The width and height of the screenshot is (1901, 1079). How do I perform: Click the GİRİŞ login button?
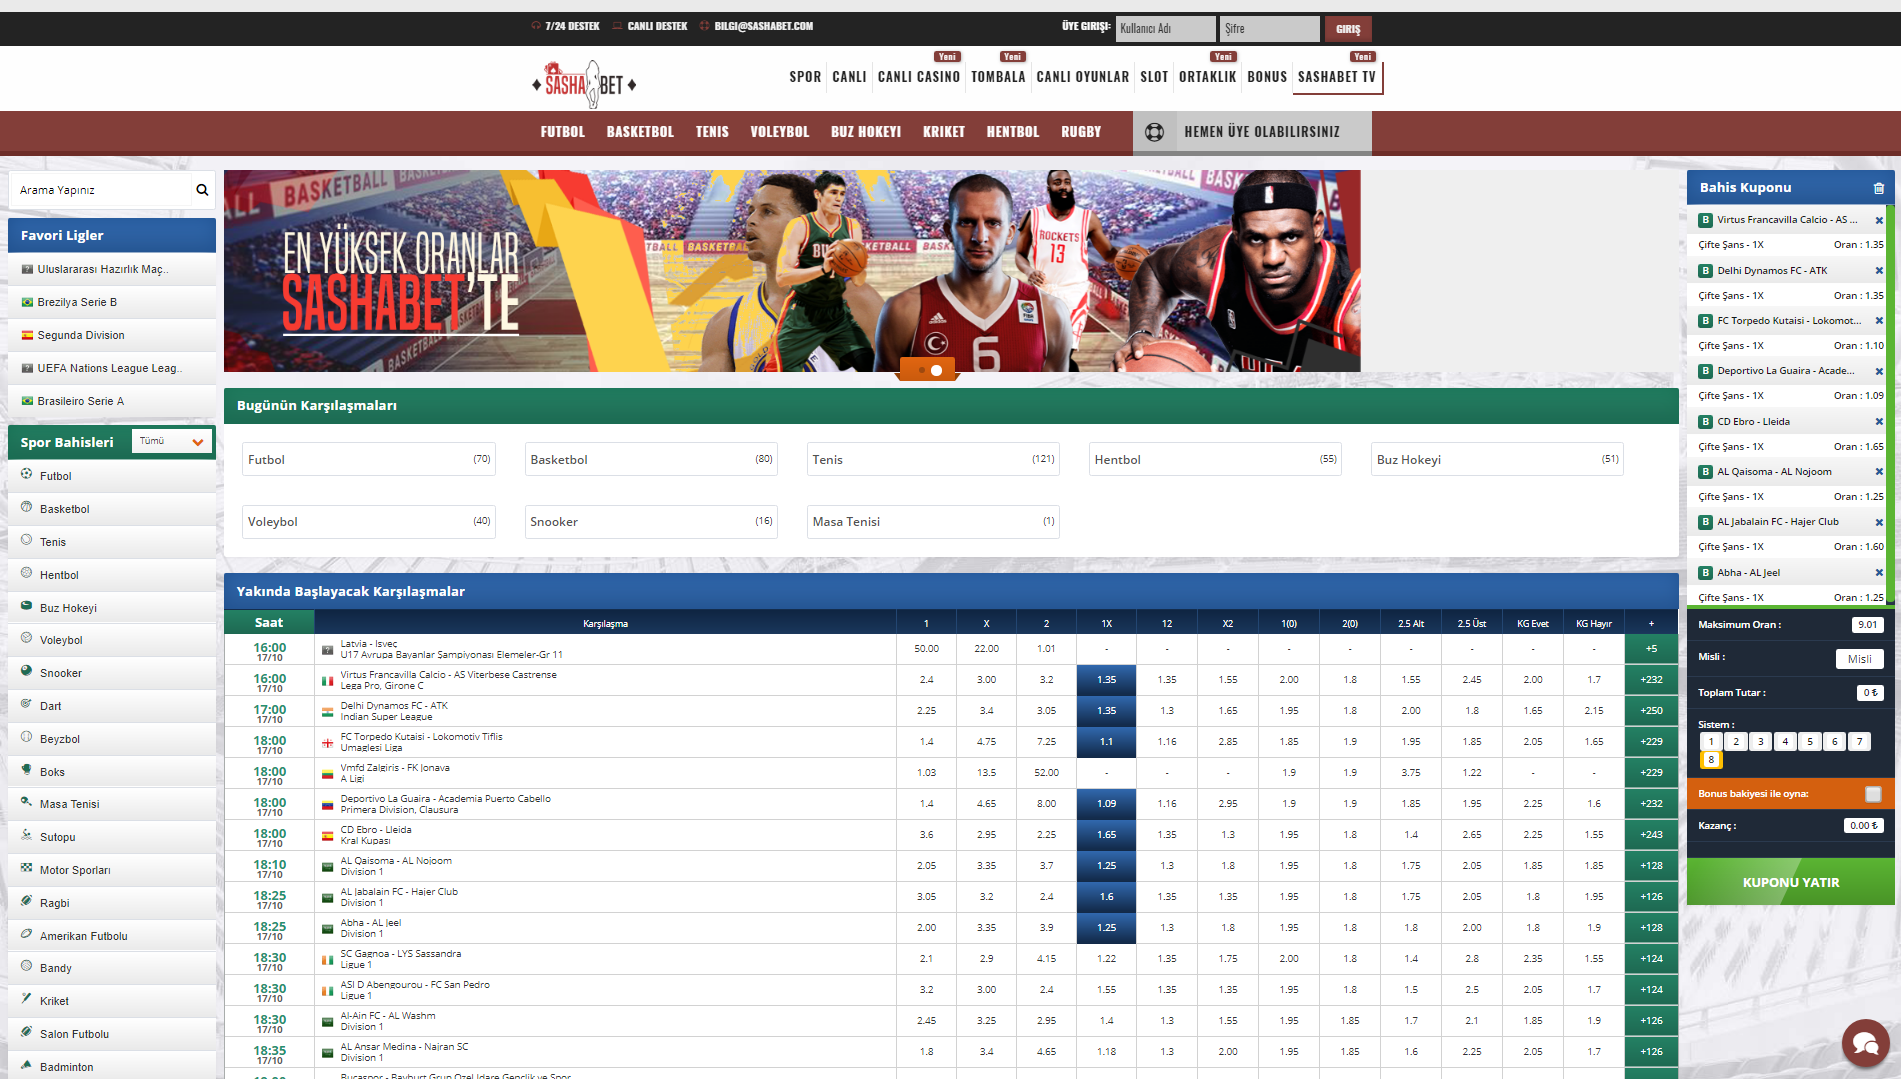pos(1347,29)
